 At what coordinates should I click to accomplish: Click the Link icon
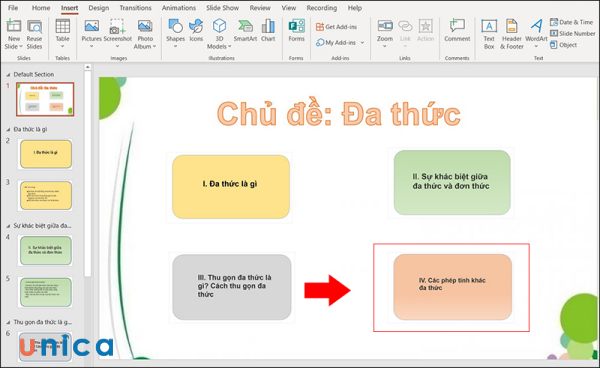click(x=405, y=26)
